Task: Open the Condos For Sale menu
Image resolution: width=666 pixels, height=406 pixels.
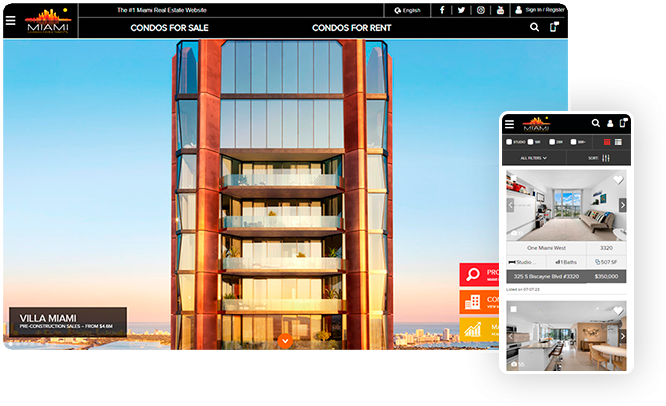Action: 169,28
